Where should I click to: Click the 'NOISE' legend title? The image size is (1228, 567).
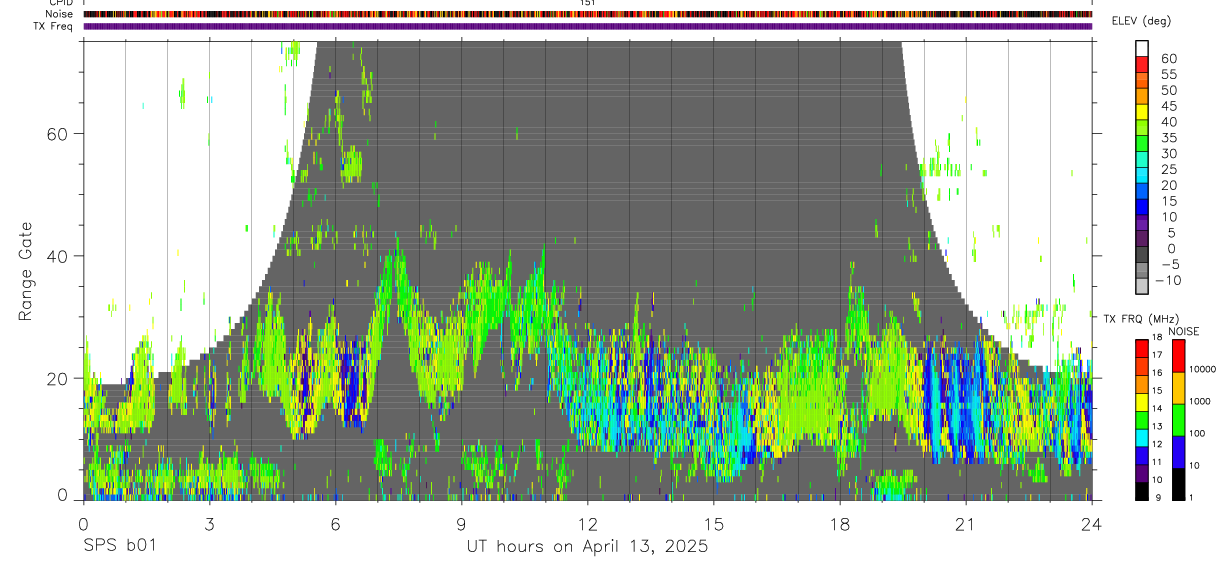1184,331
